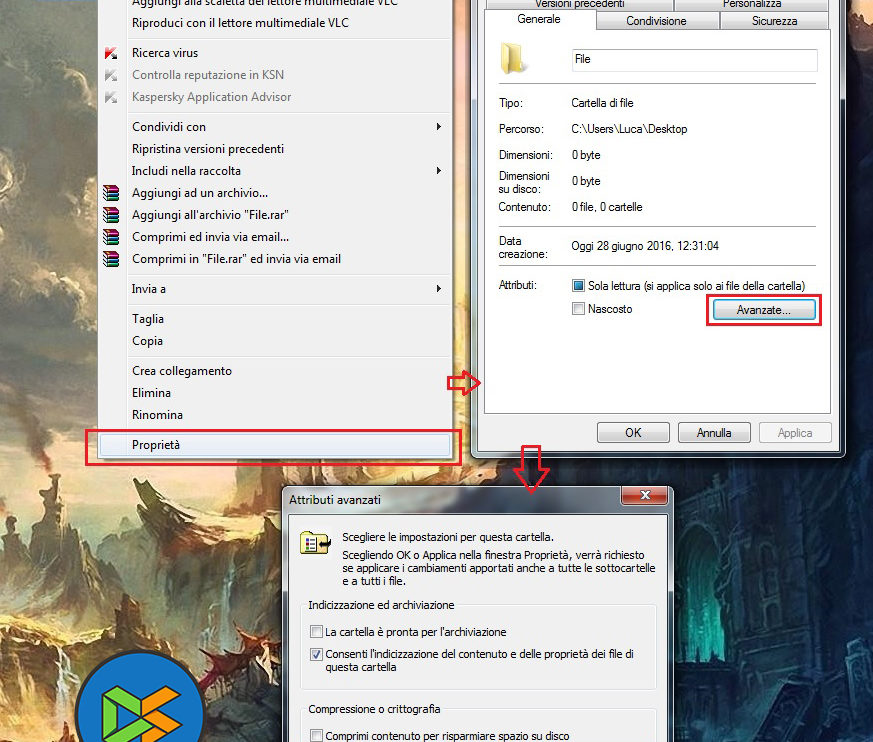Expand the 'Condividi con' submenu arrow
This screenshot has width=873, height=742.
point(439,127)
